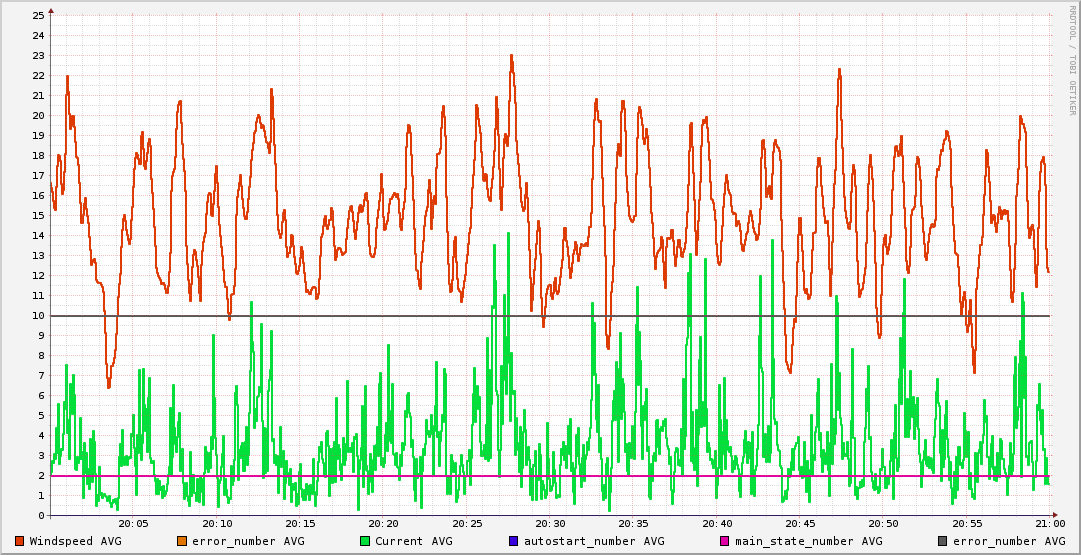Click the 20:15 time axis label

[x=301, y=524]
